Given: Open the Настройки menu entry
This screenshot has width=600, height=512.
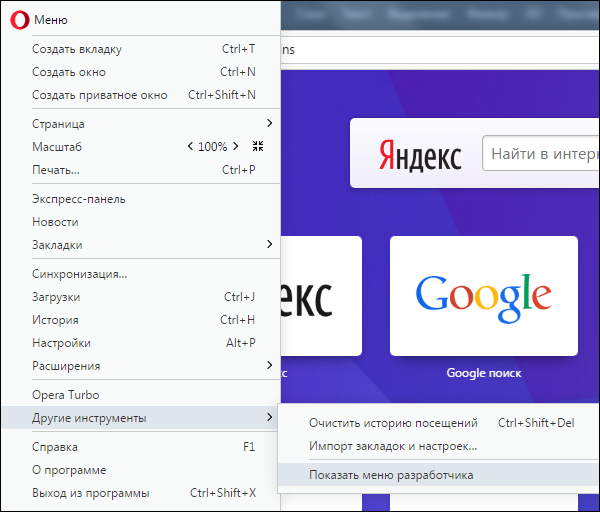Looking at the screenshot, I should (x=62, y=343).
